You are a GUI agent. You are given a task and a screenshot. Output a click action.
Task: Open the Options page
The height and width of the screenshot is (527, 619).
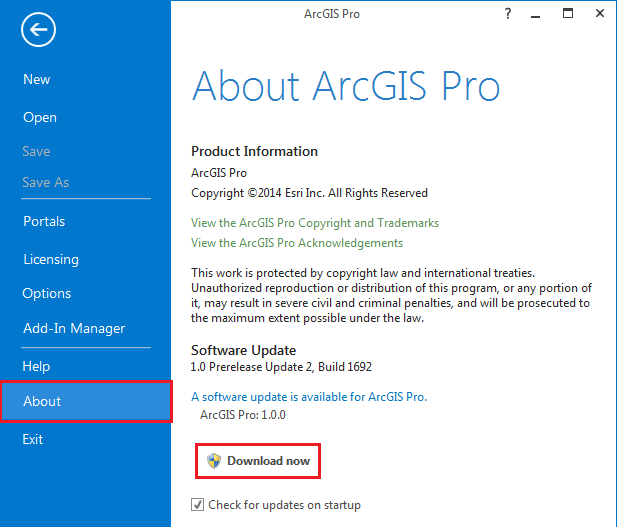click(x=47, y=293)
